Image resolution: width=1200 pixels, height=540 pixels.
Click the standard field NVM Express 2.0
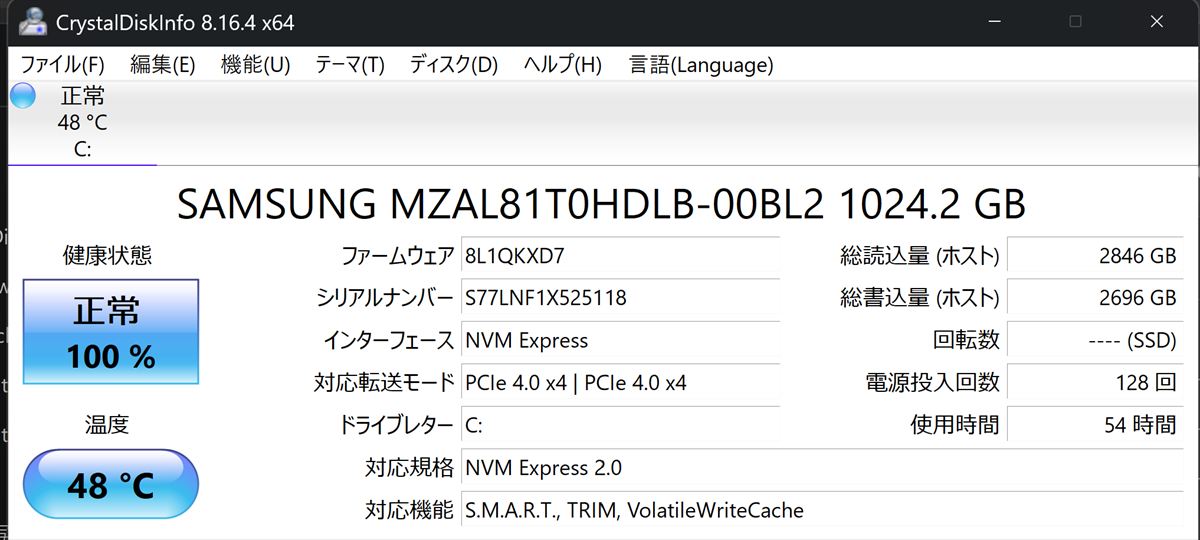[823, 468]
